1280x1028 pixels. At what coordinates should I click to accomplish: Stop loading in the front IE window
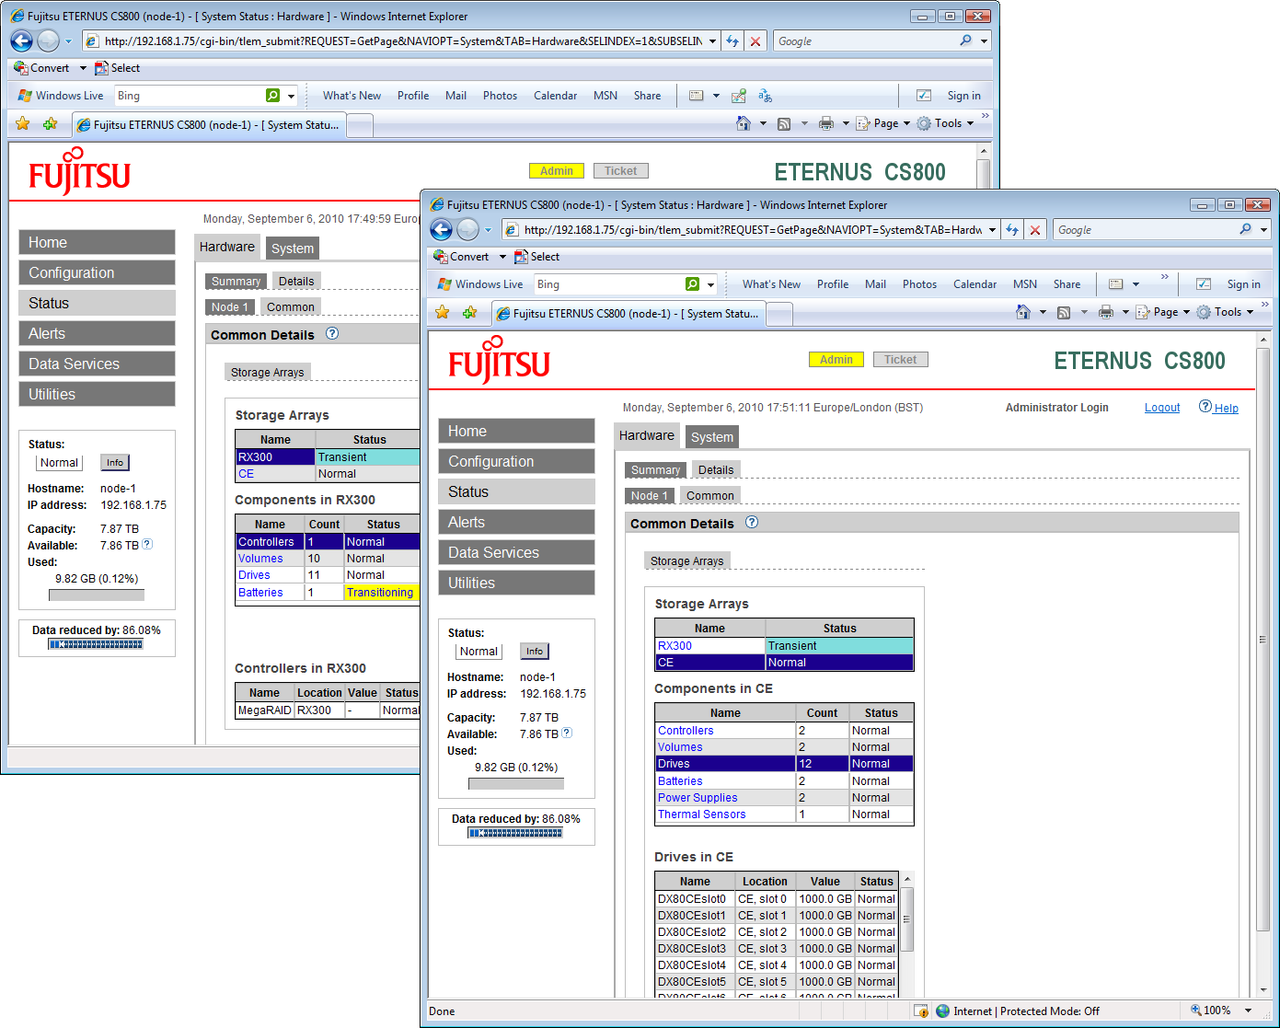coord(1035,230)
